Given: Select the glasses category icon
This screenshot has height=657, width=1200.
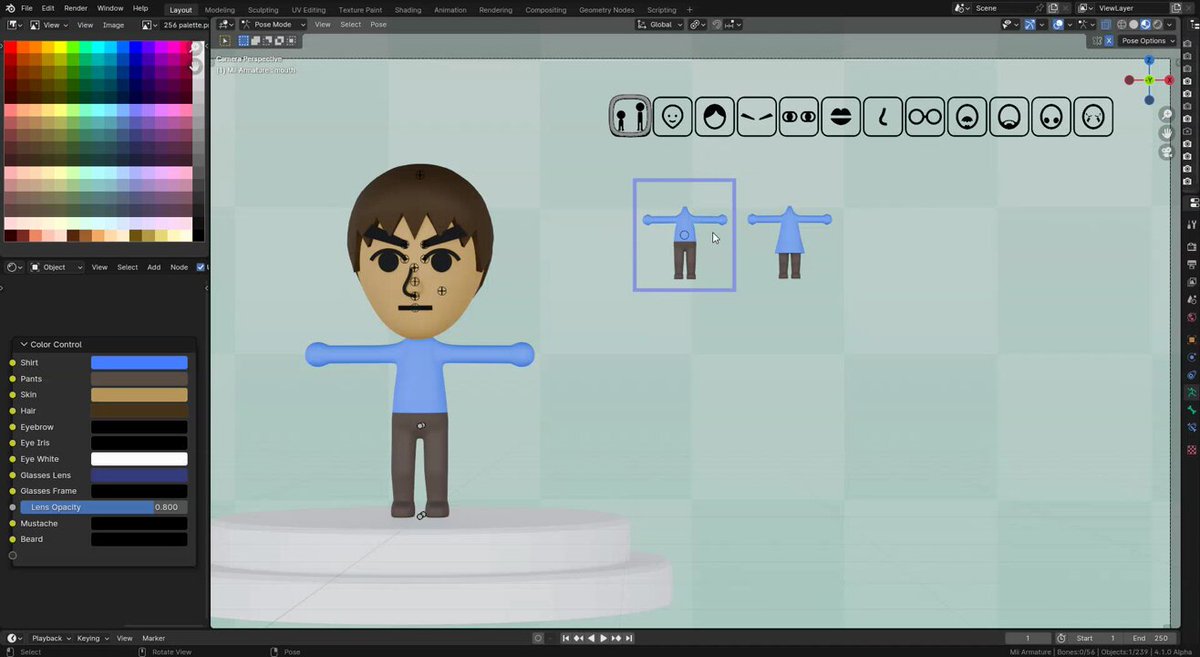Looking at the screenshot, I should click(x=925, y=117).
